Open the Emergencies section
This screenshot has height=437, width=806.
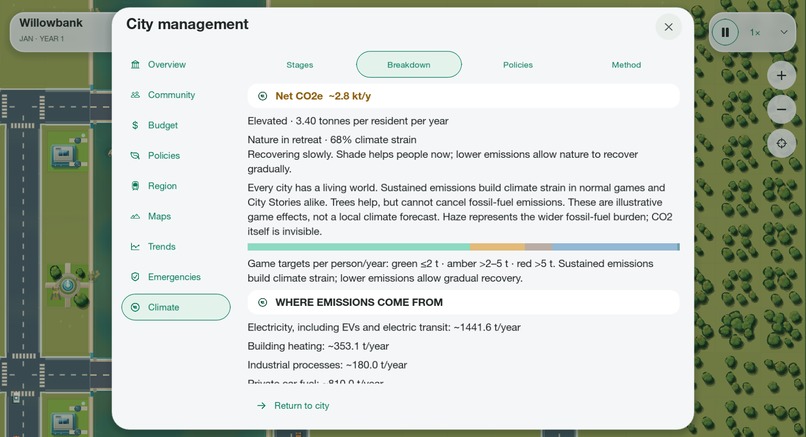click(176, 277)
